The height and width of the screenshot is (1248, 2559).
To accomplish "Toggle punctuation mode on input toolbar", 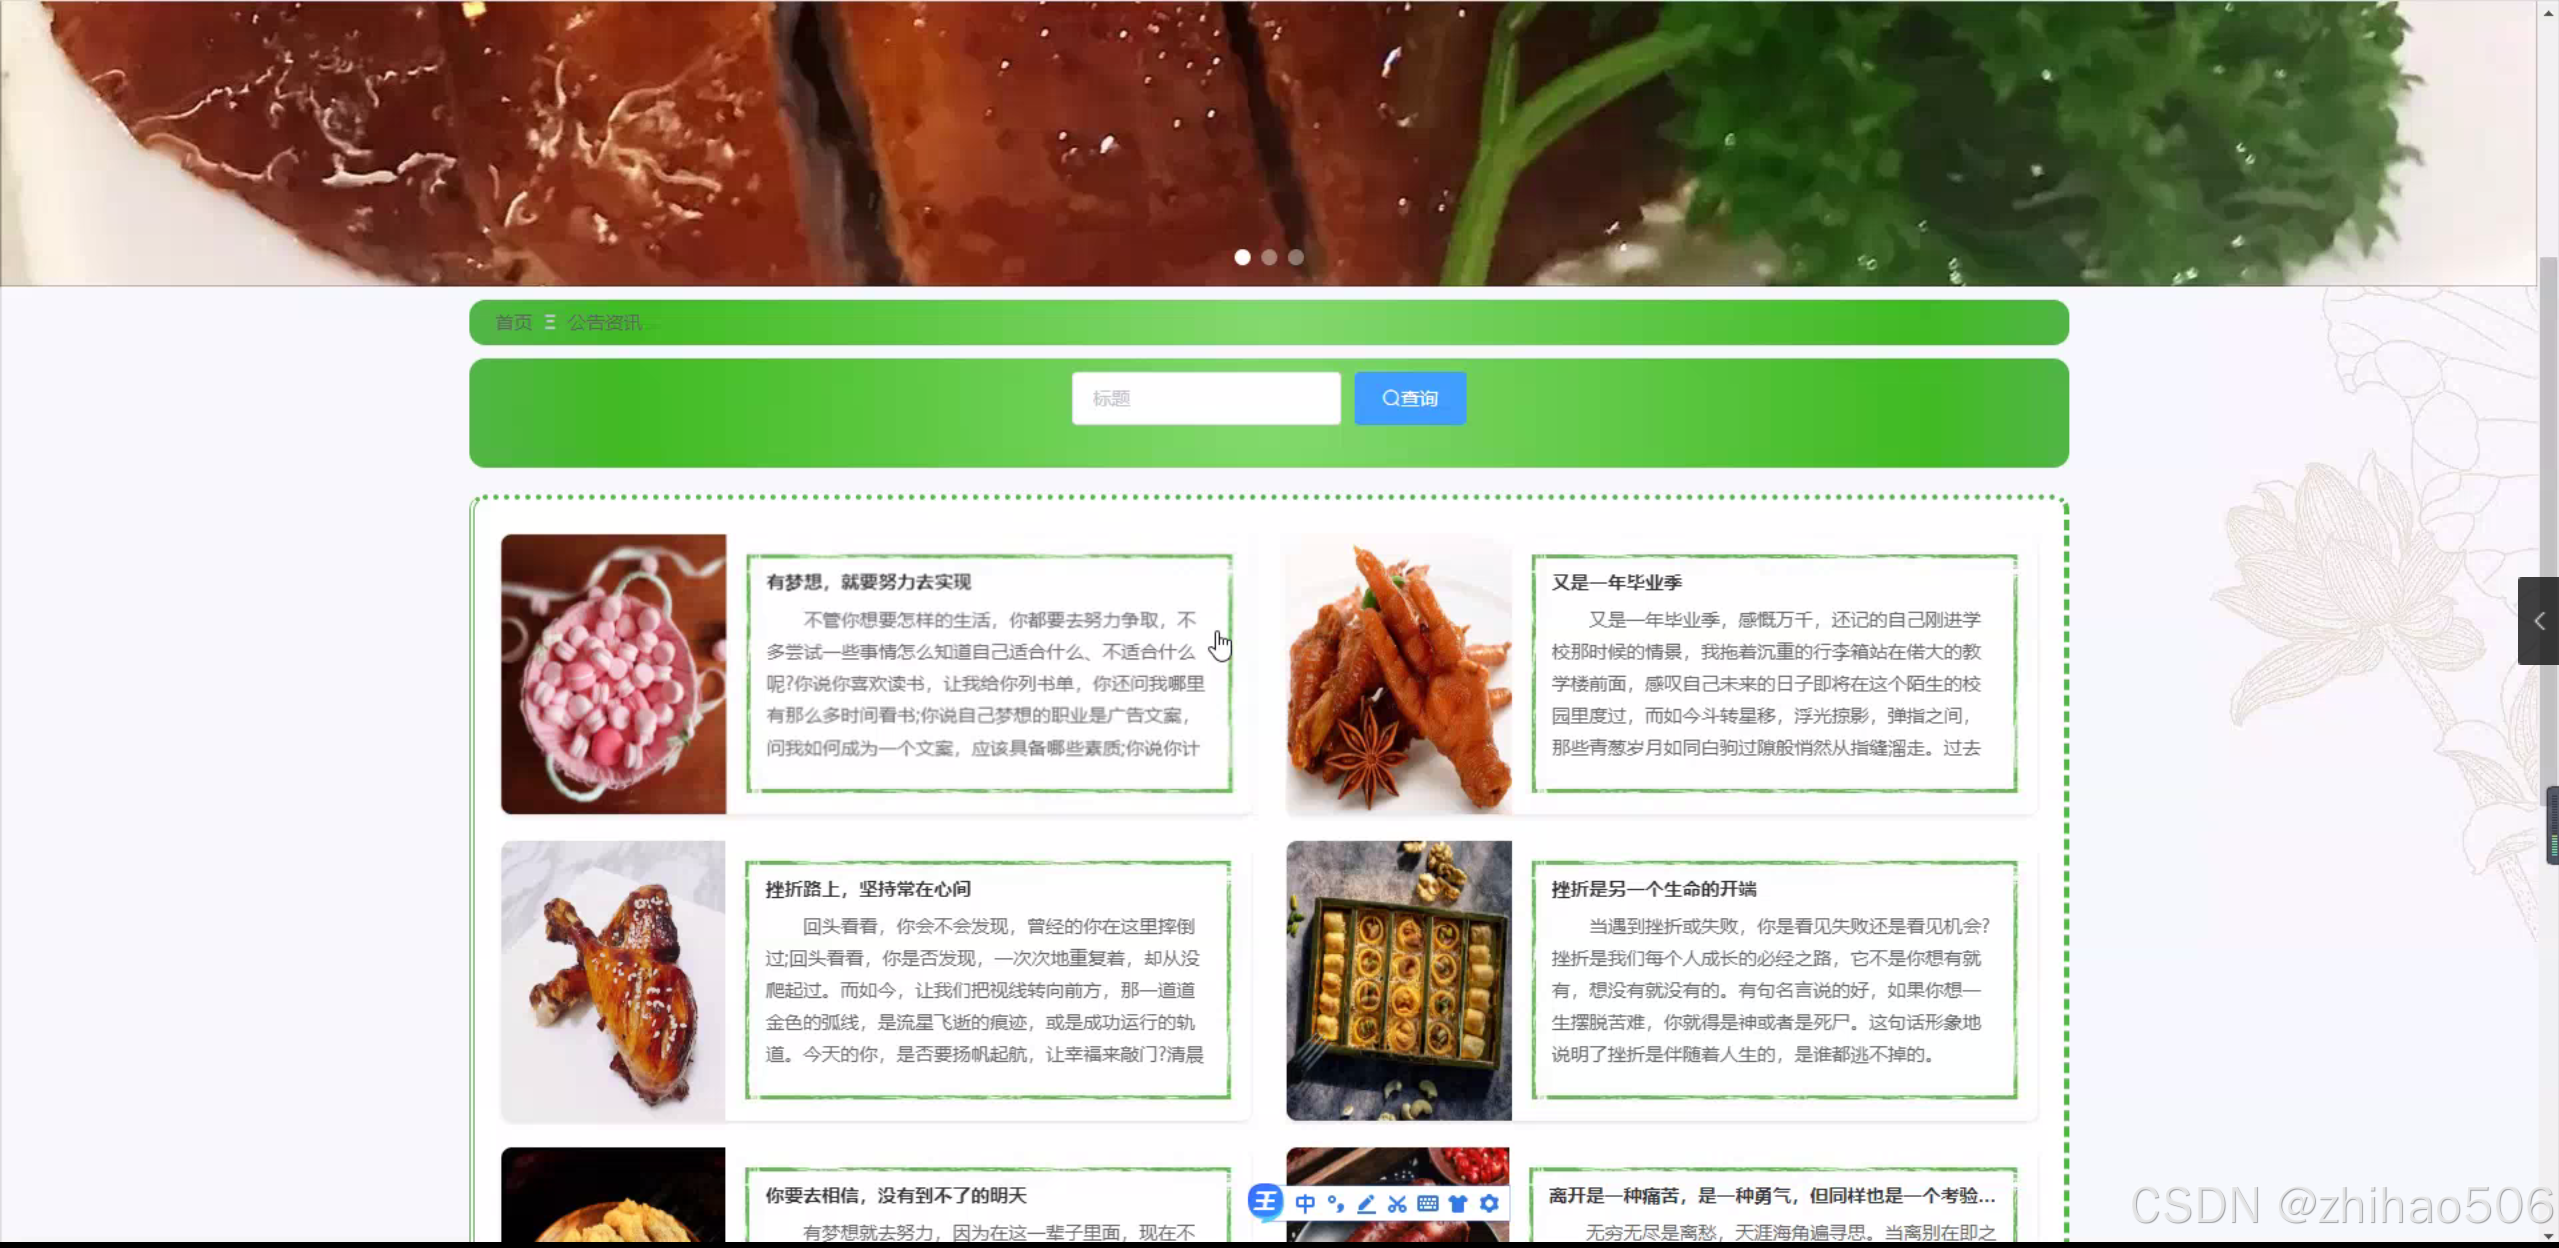I will click(1336, 1204).
